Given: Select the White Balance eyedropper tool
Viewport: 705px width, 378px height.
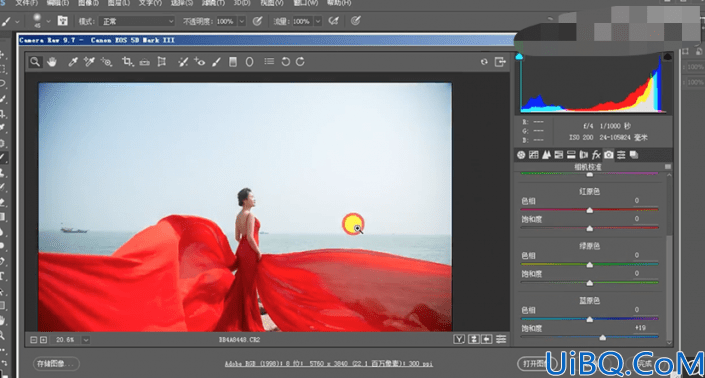Looking at the screenshot, I should coord(73,62).
